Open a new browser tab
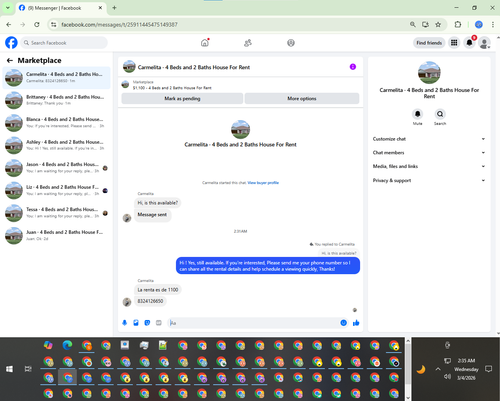This screenshot has height=401, width=500. tap(114, 8)
